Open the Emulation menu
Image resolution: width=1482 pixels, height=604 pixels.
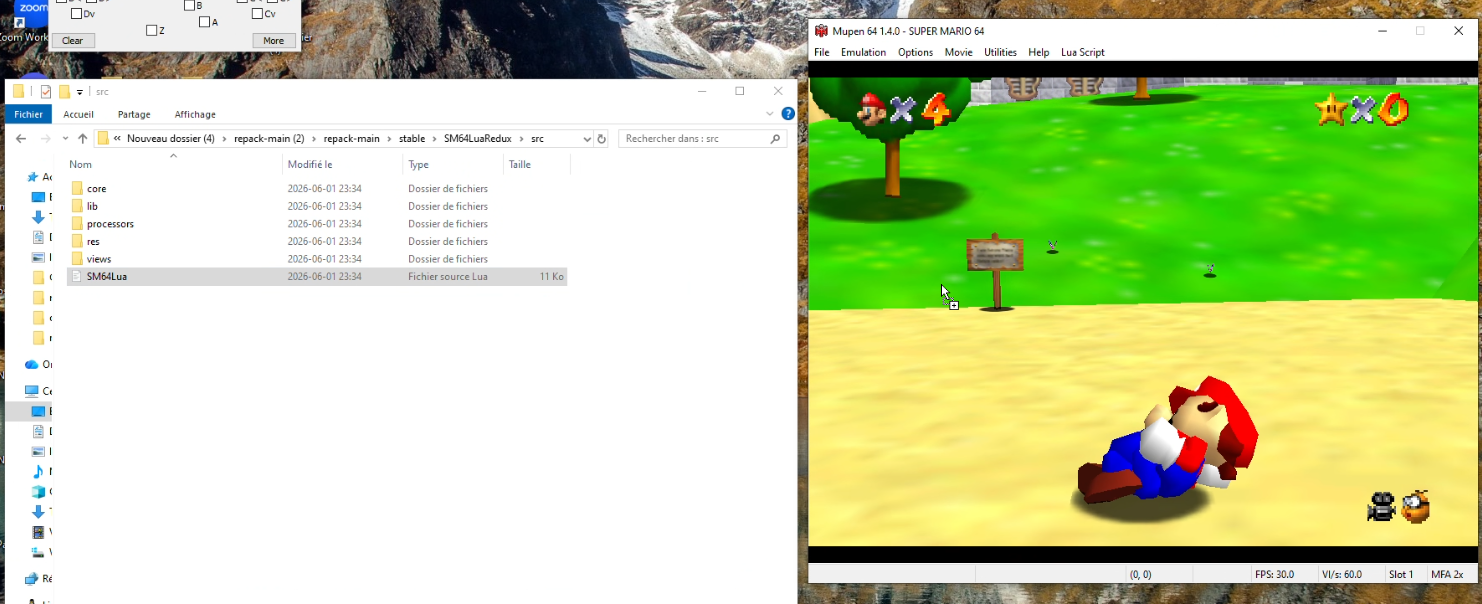tap(863, 52)
